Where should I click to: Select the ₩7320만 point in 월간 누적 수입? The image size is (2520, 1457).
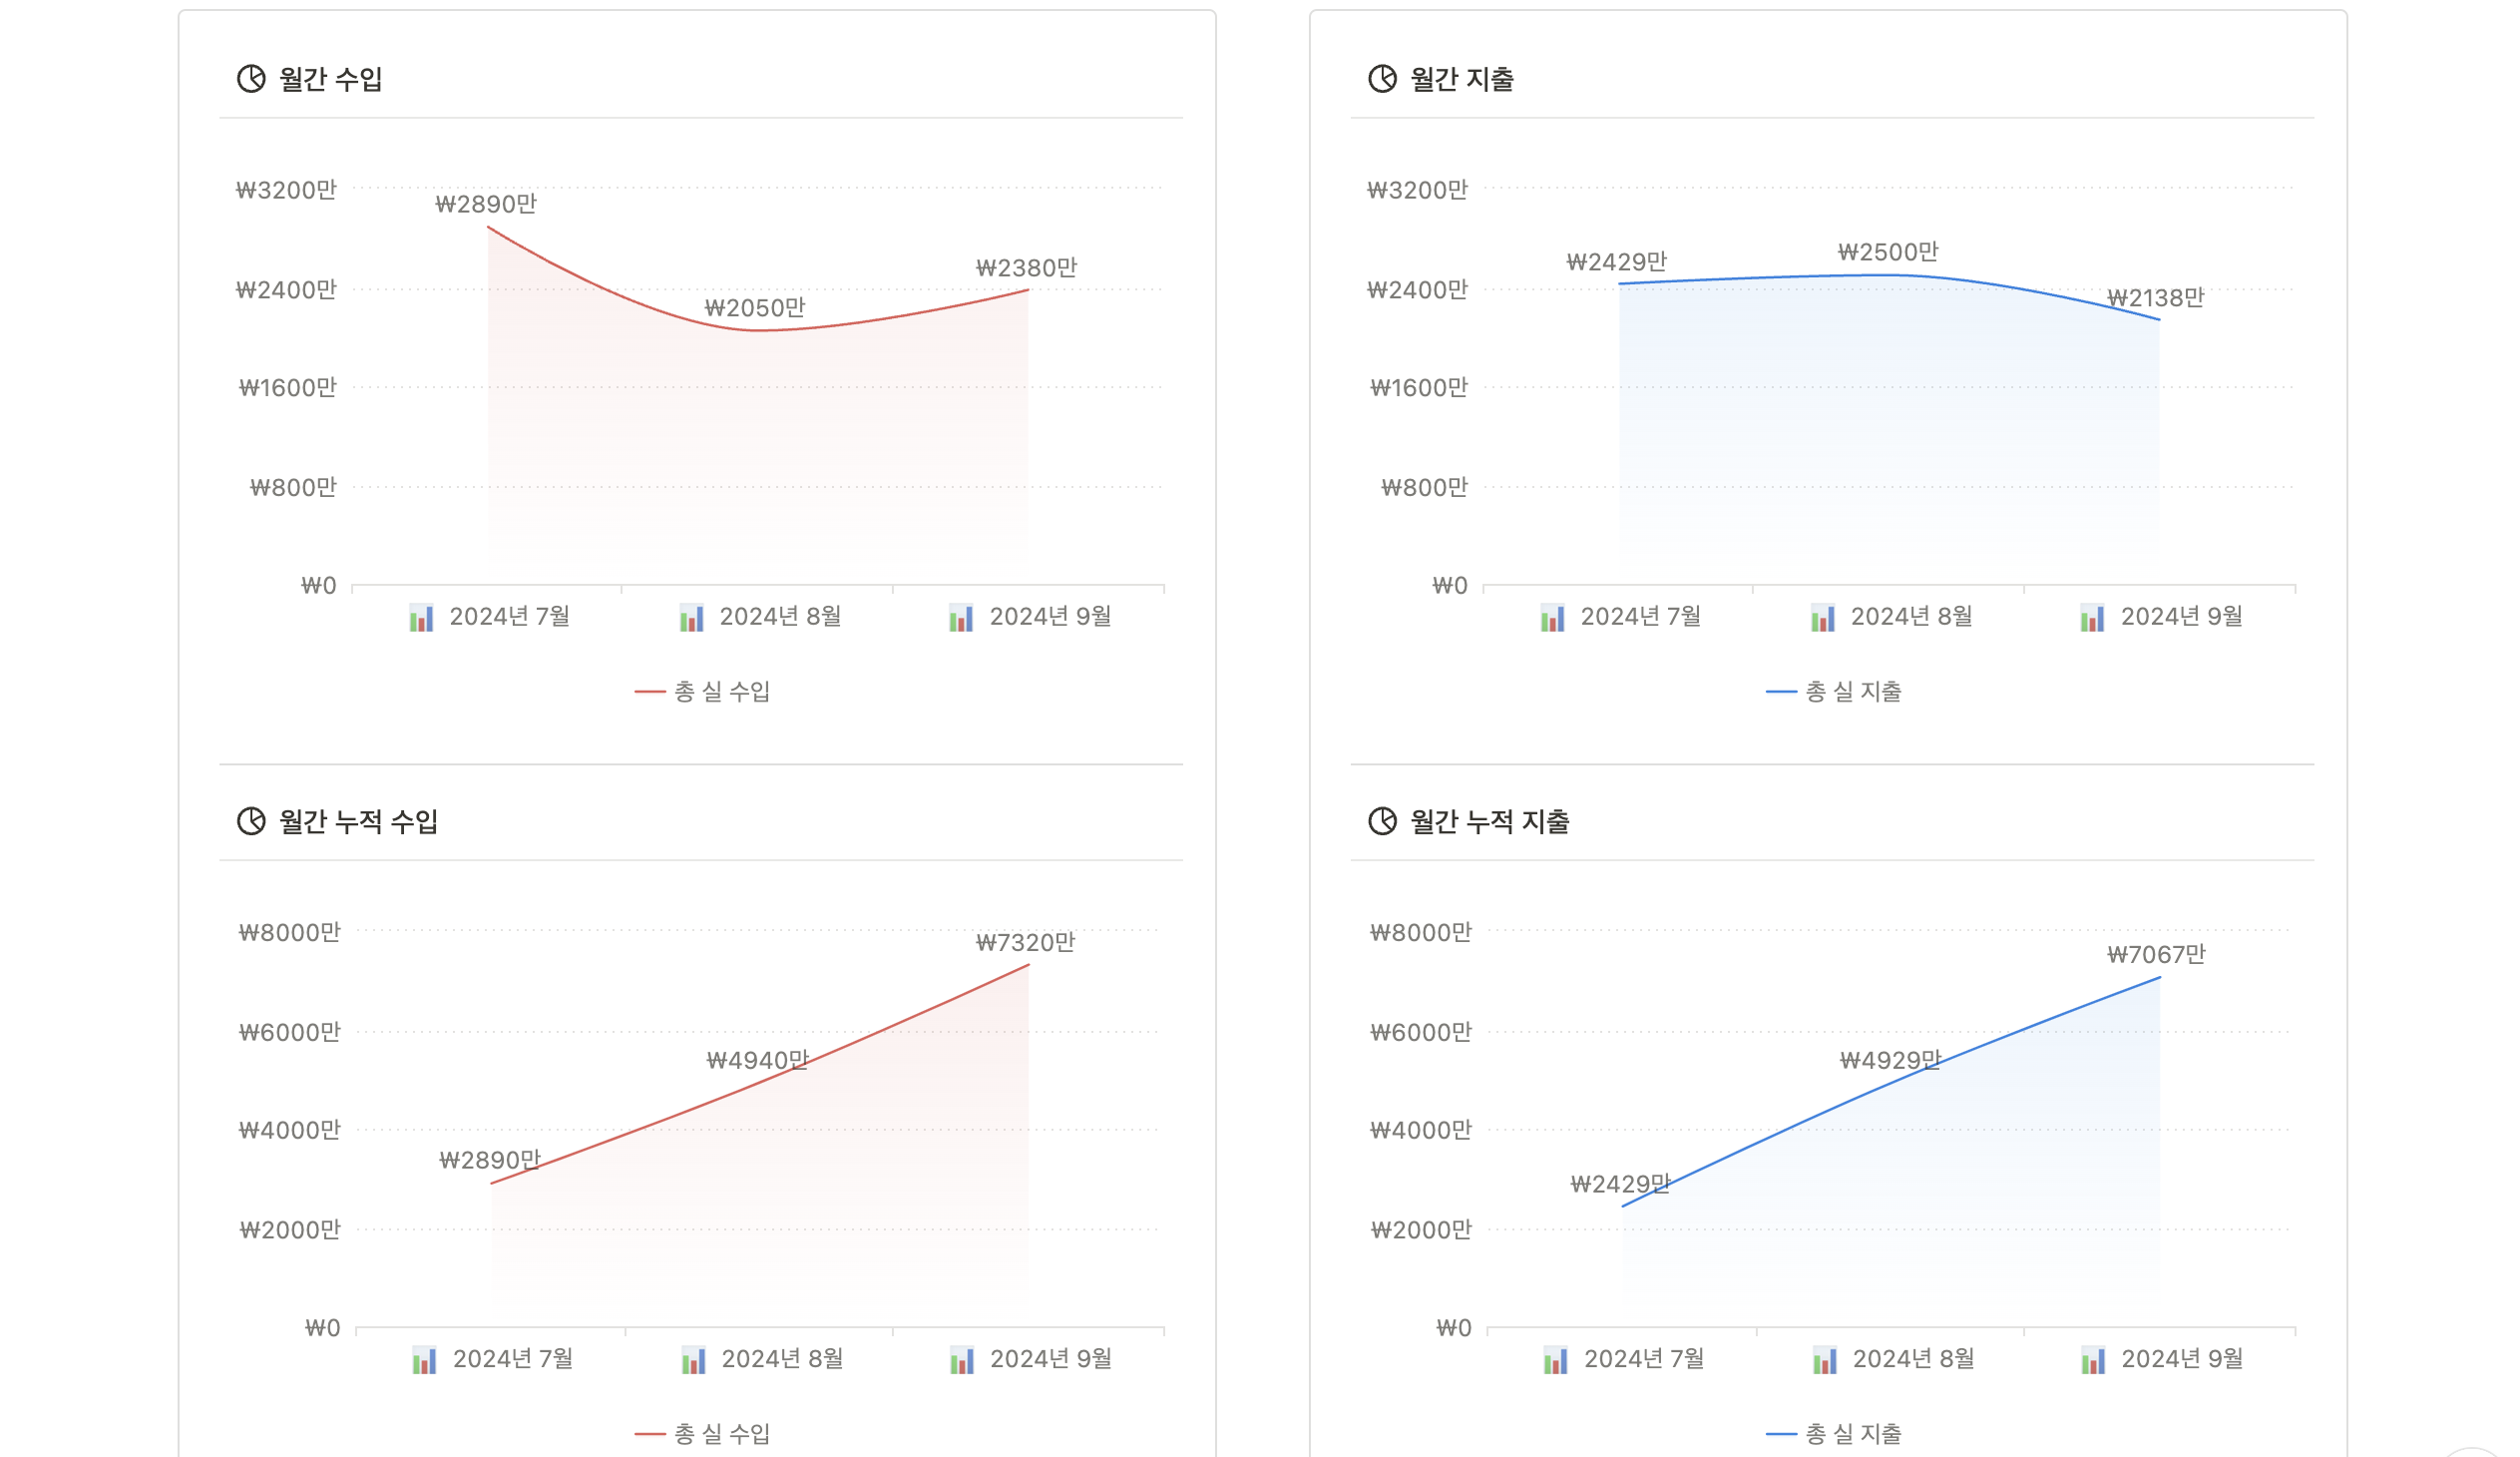tap(1028, 965)
